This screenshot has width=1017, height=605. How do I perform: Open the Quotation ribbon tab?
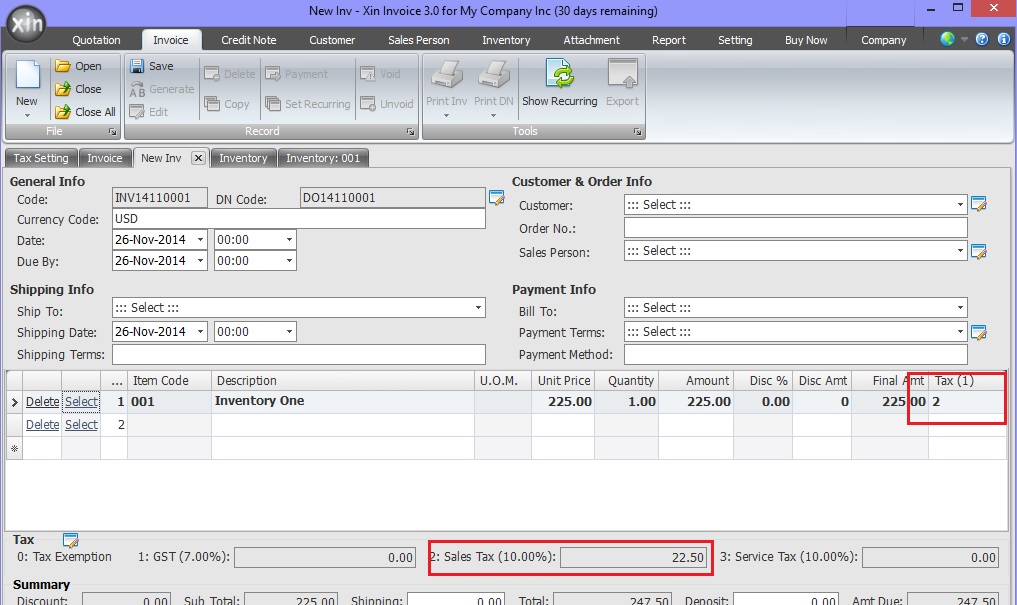pyautogui.click(x=97, y=40)
